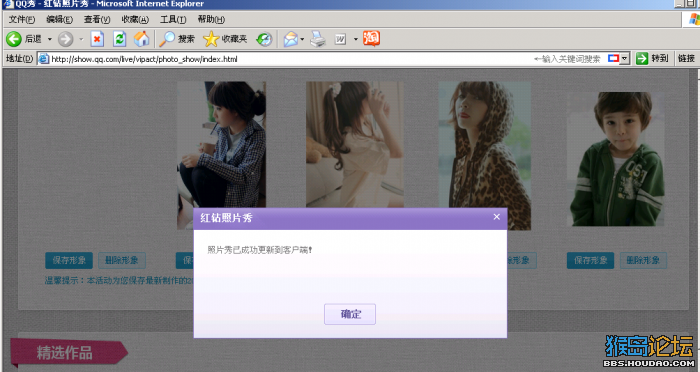Click 删除形象 under the boy photo
This screenshot has height=372, width=700.
(643, 260)
